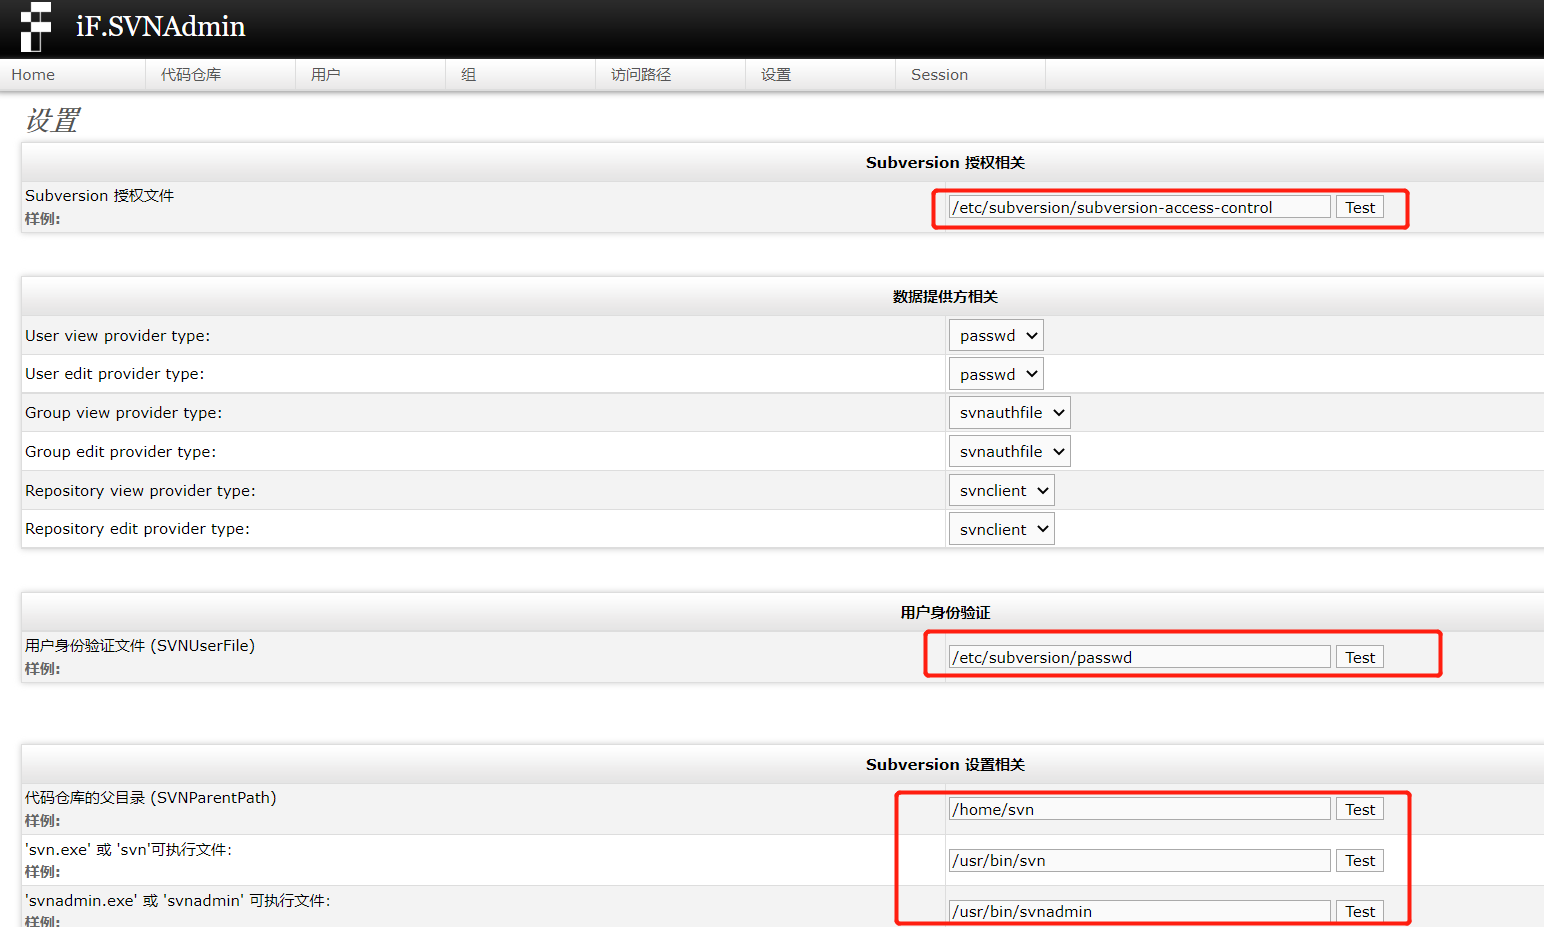The width and height of the screenshot is (1544, 927).
Task: Click the iF.SVNAdmin title text
Action: (161, 27)
